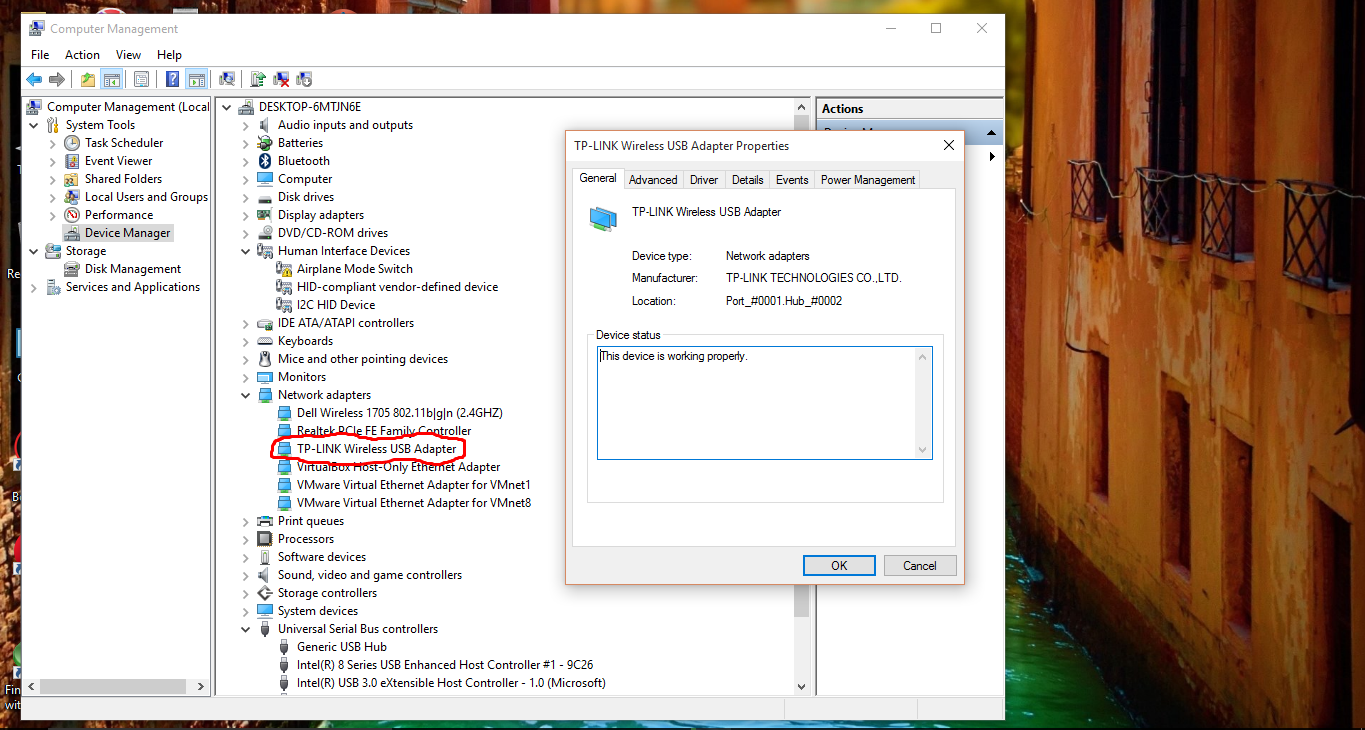Select VMware Virtual Ethernet Adapter for VMnet8
The image size is (1365, 730).
(413, 503)
